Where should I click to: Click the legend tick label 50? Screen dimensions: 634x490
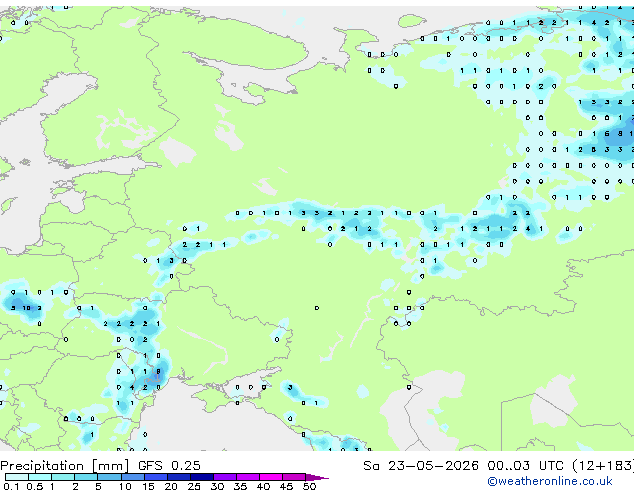(x=310, y=486)
